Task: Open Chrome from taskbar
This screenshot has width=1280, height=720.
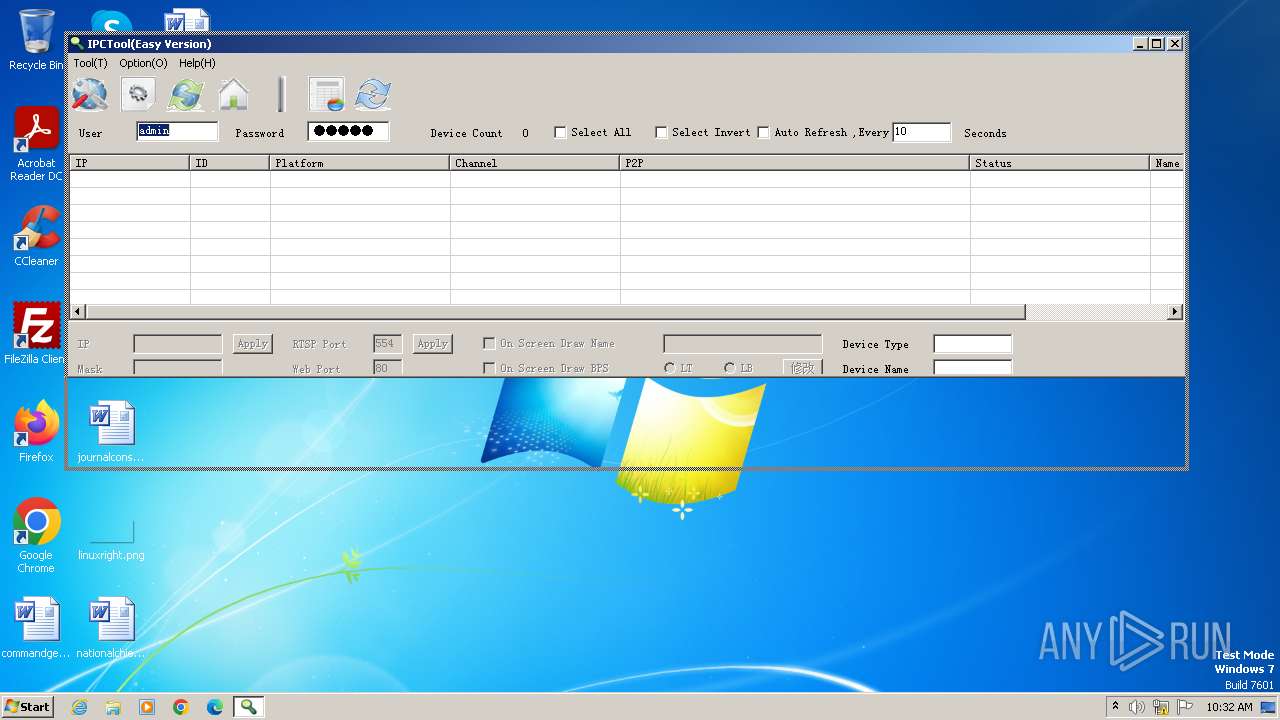Action: 181,707
